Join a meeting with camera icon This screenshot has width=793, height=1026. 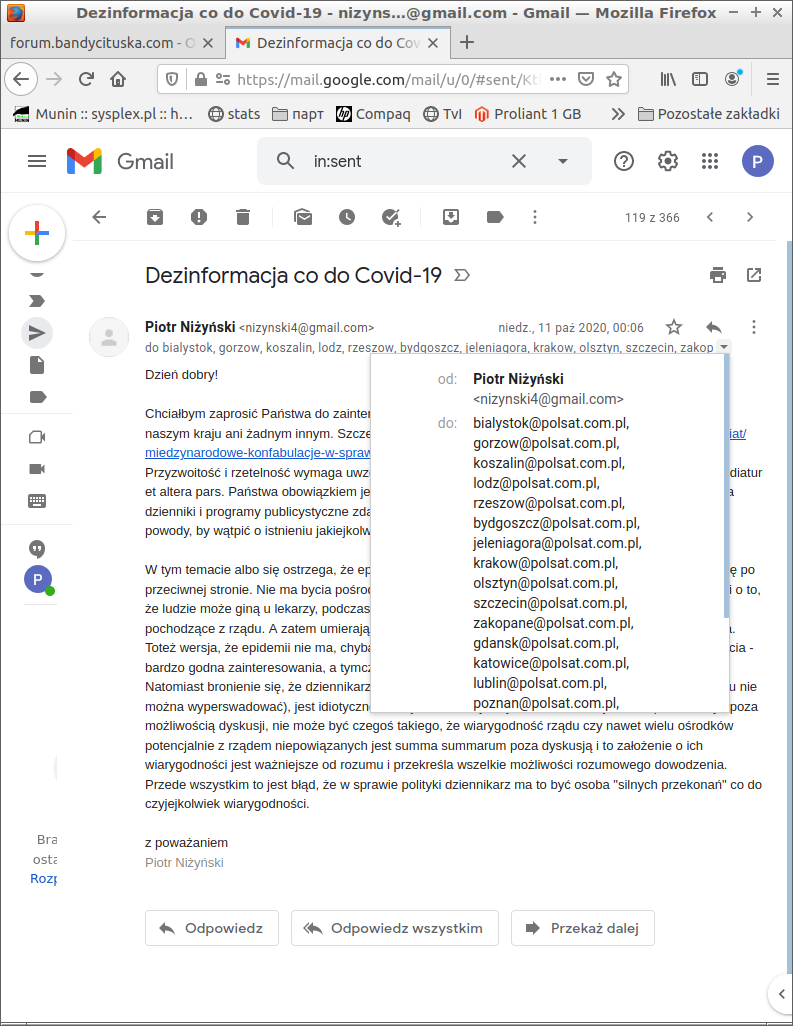click(37, 469)
